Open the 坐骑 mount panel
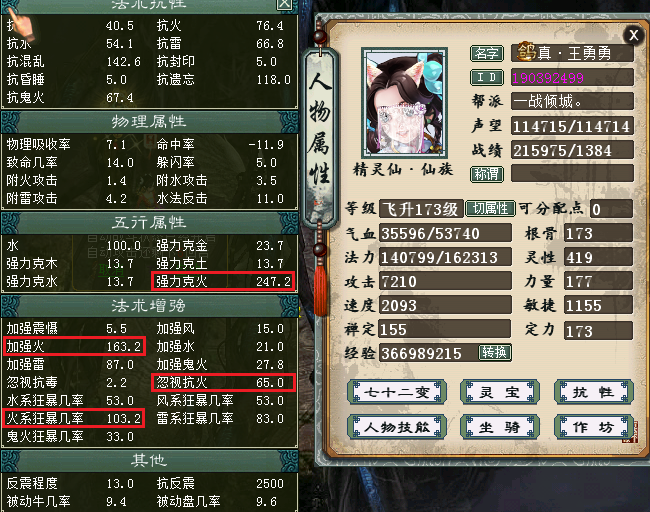 click(500, 427)
